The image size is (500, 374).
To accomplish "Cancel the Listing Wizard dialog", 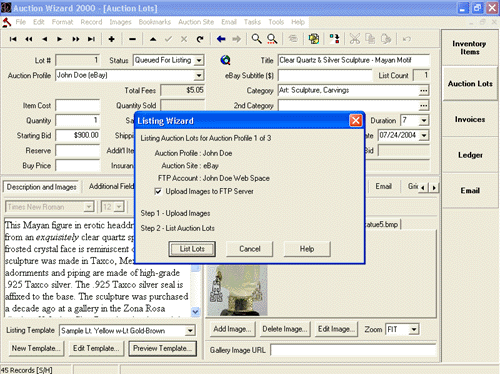I will point(250,249).
